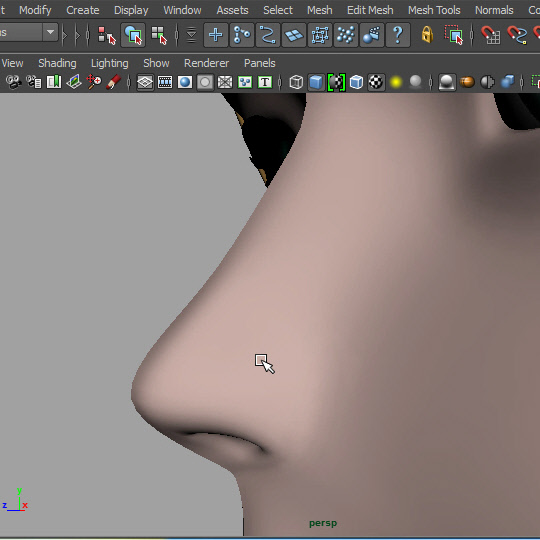Open the Window menu
Viewport: 540px width, 540px height.
coord(182,10)
